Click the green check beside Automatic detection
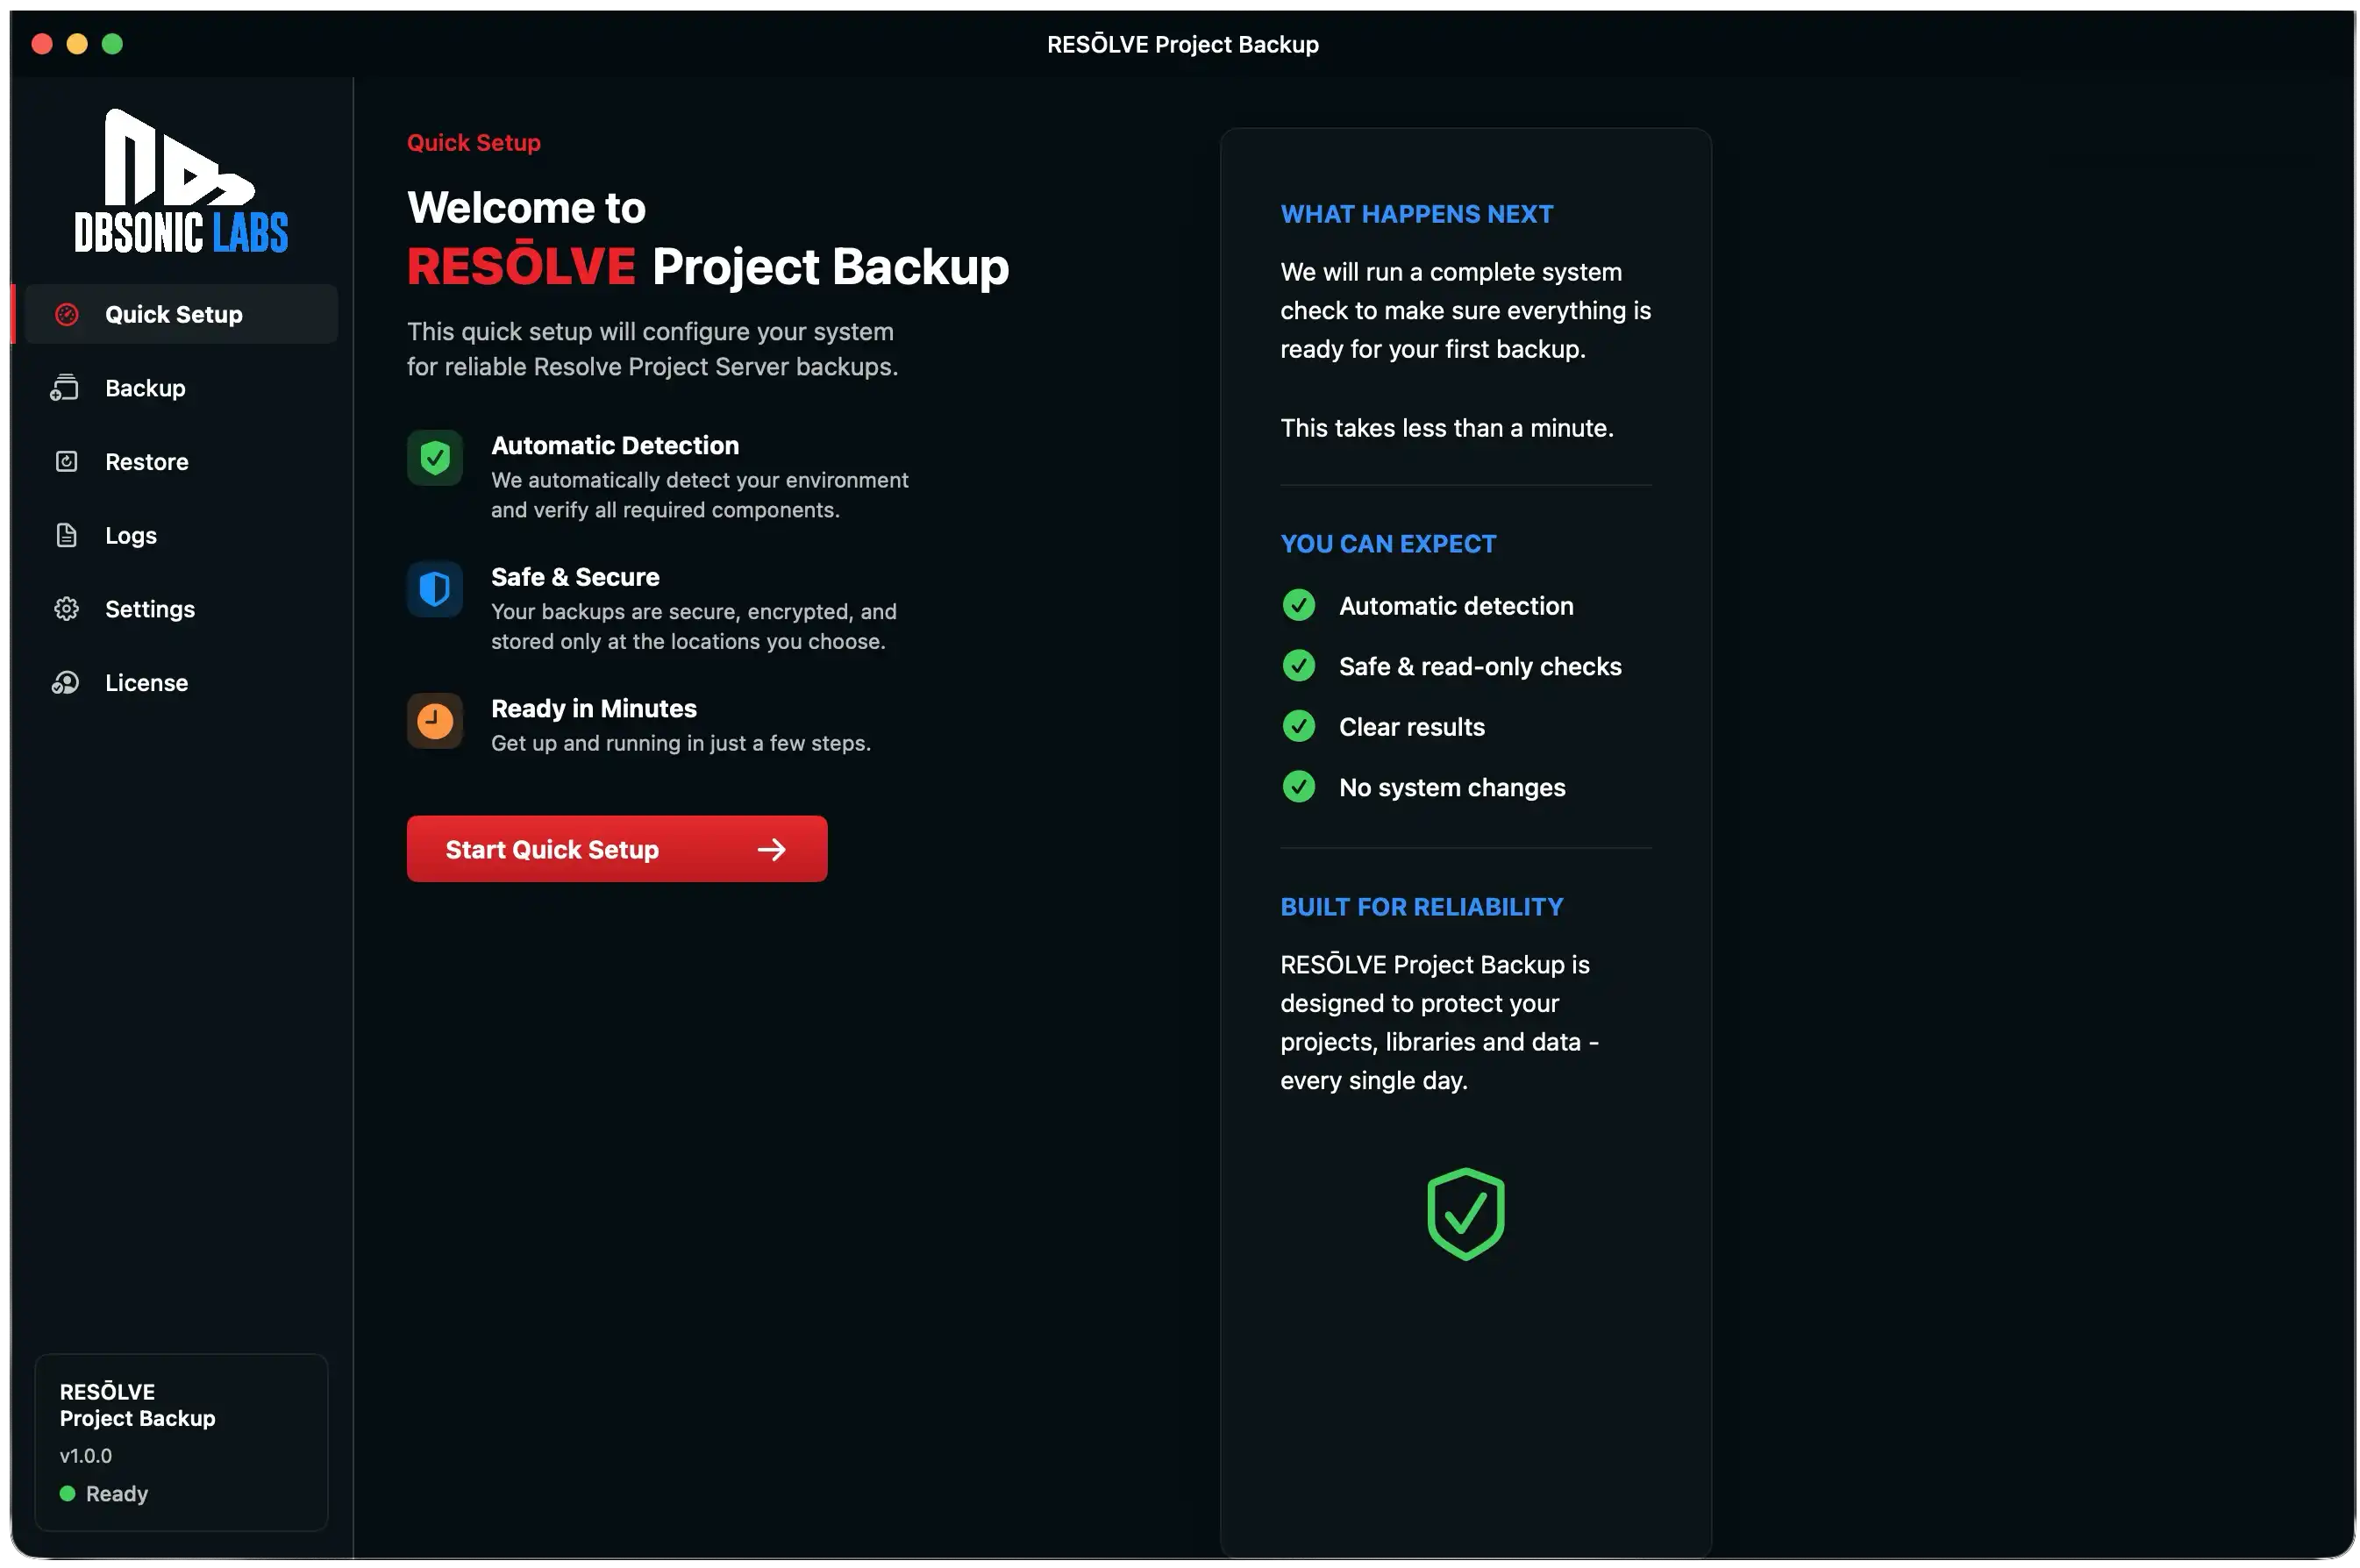 click(x=1299, y=605)
